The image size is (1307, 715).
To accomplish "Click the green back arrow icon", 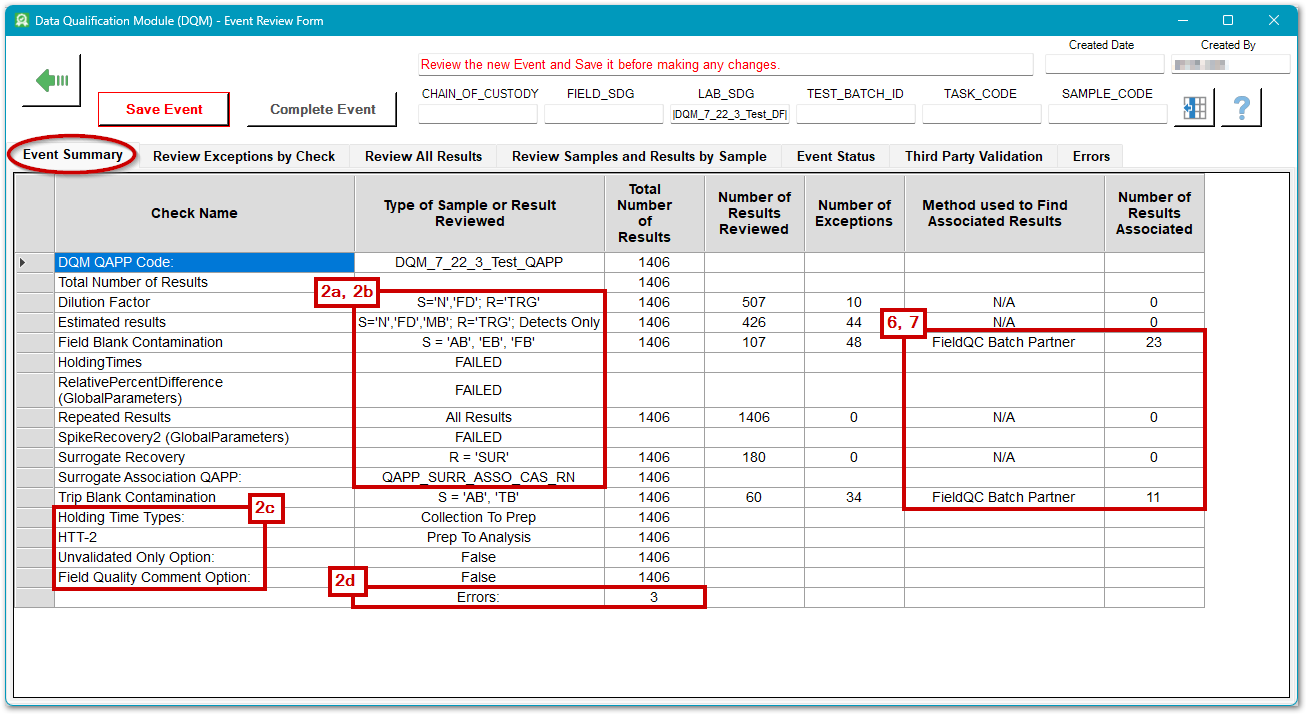I will 51,81.
